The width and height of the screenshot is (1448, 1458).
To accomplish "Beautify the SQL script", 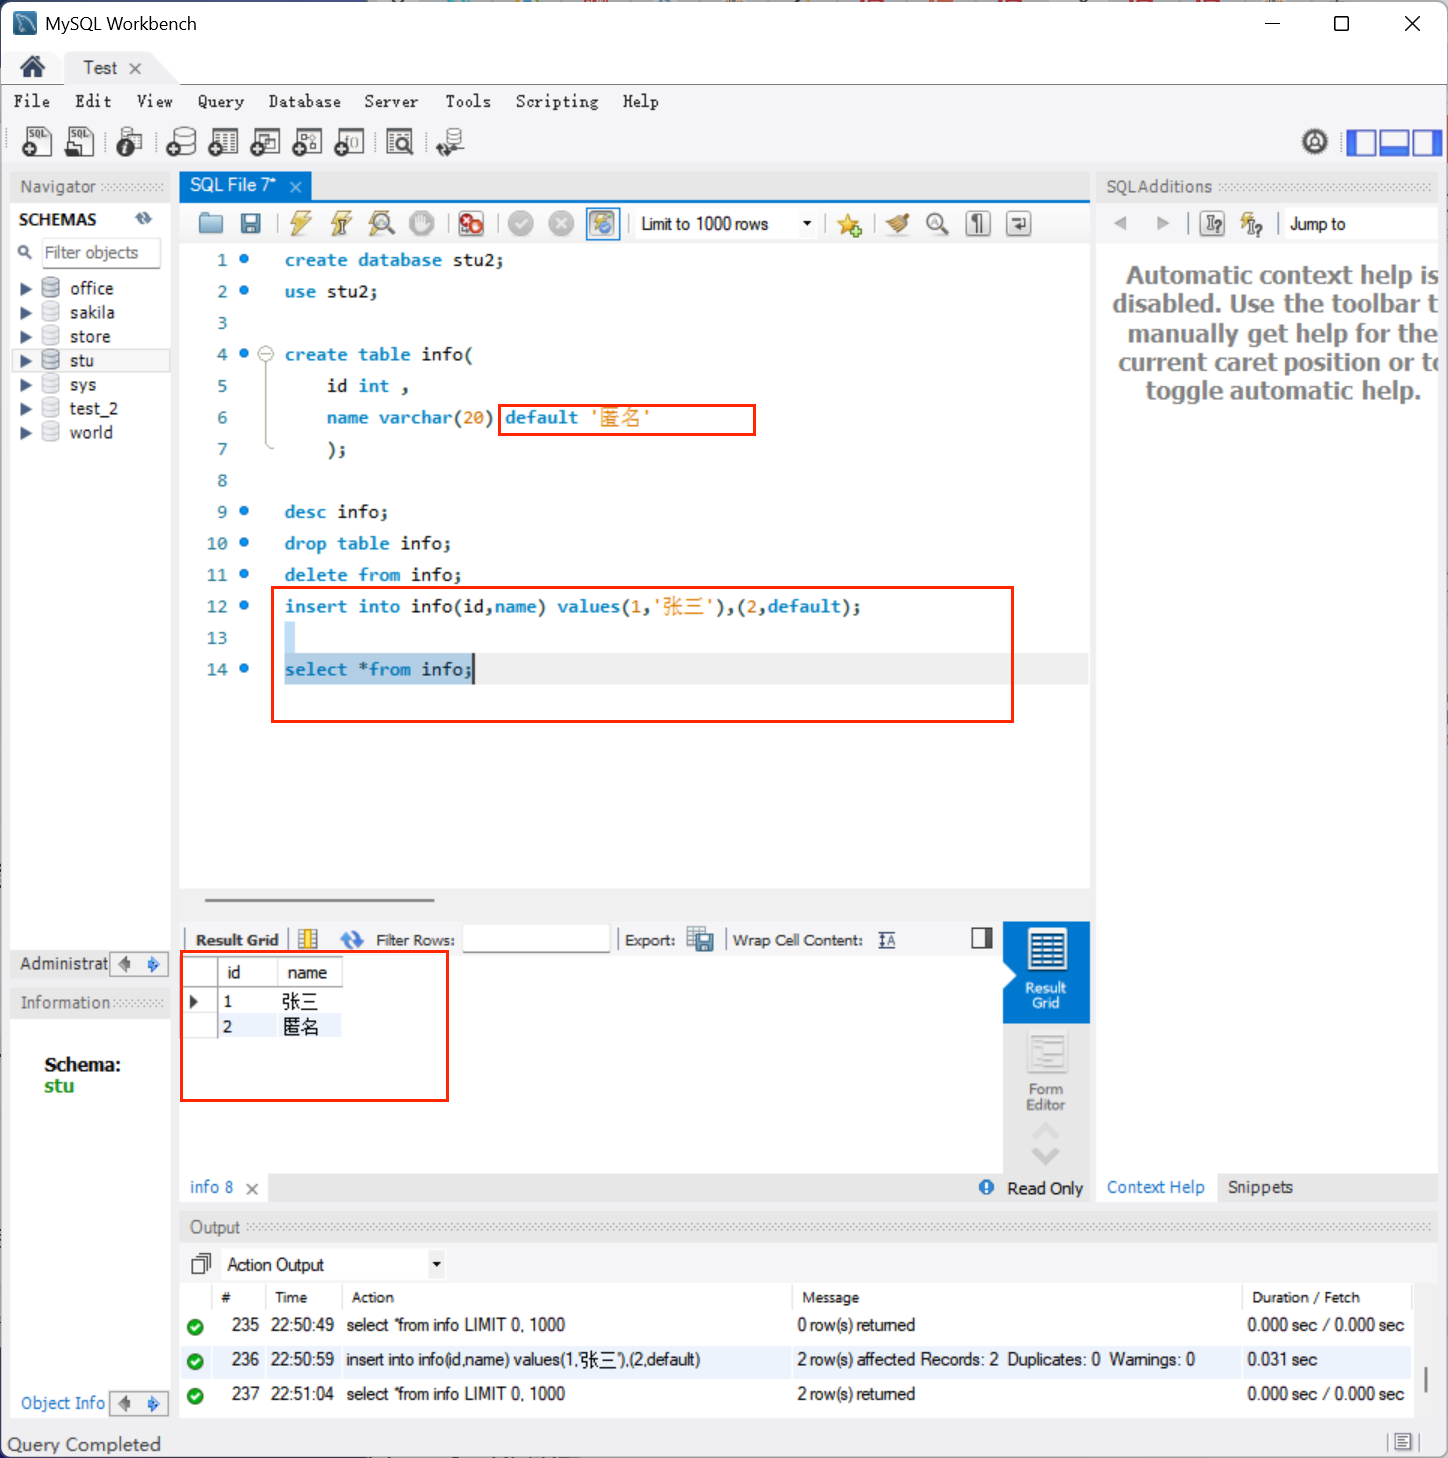I will tap(897, 224).
